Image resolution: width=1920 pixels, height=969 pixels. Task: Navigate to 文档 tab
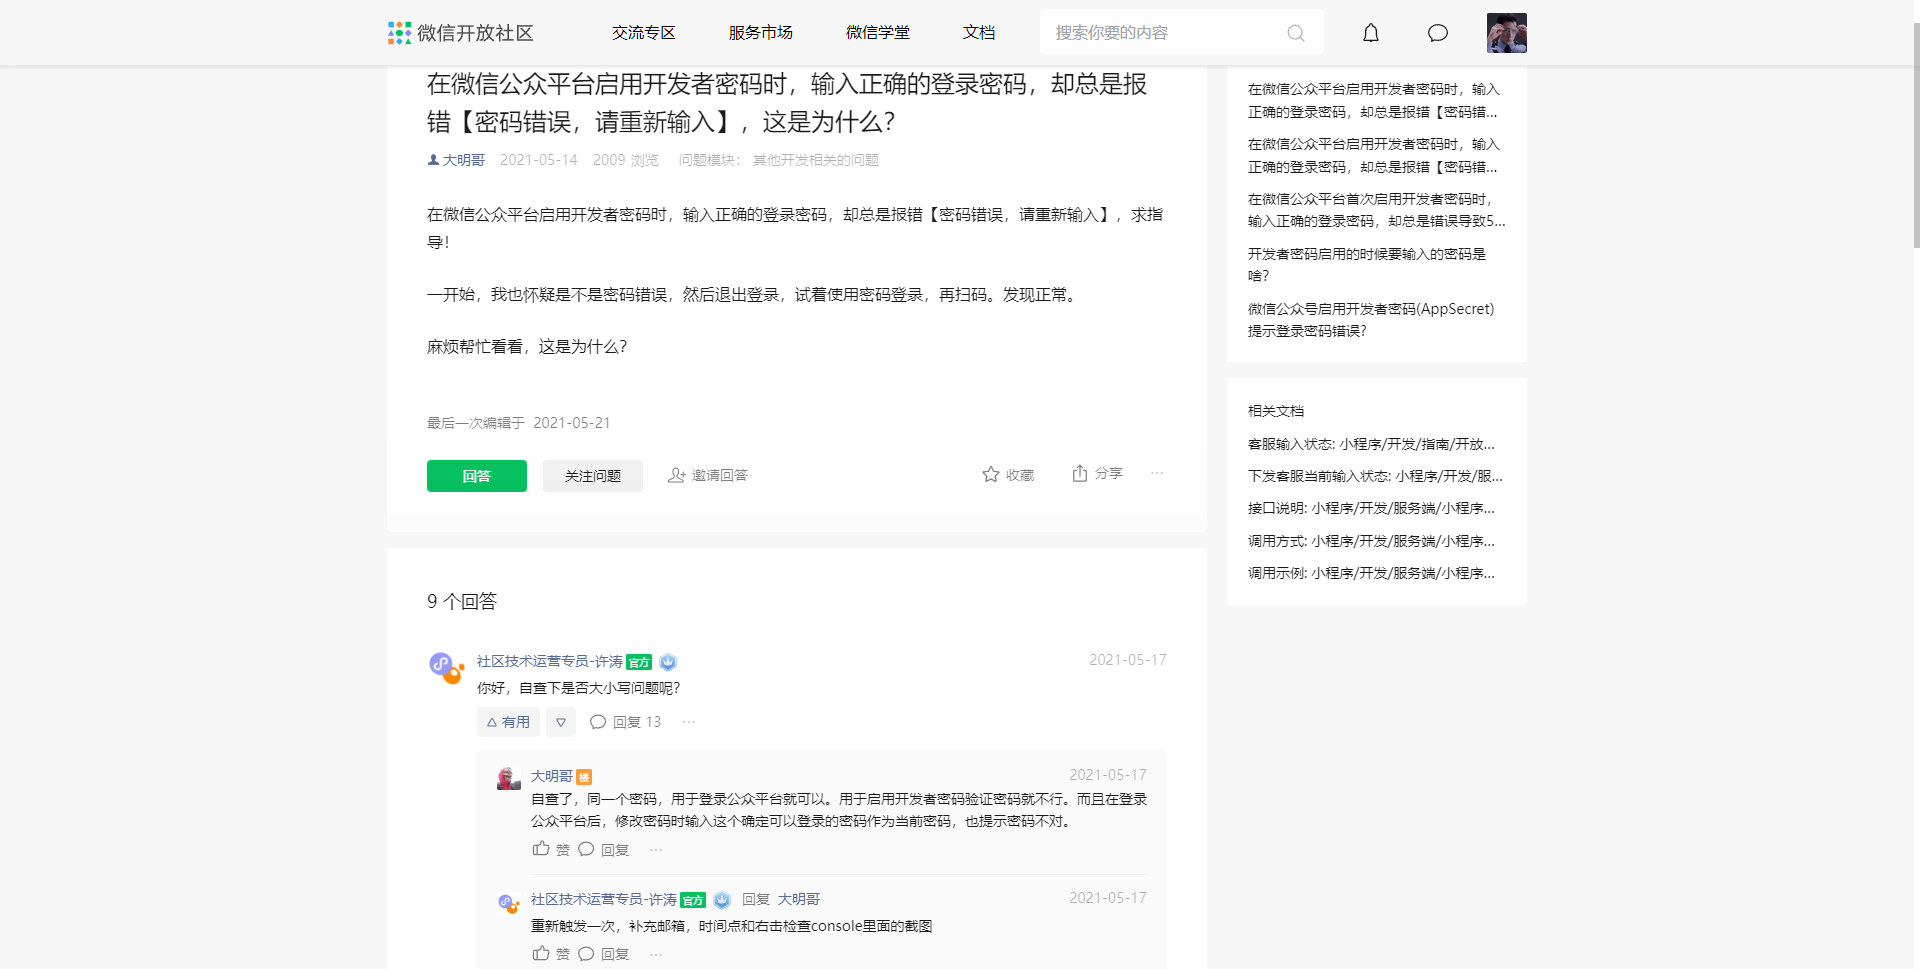[979, 33]
